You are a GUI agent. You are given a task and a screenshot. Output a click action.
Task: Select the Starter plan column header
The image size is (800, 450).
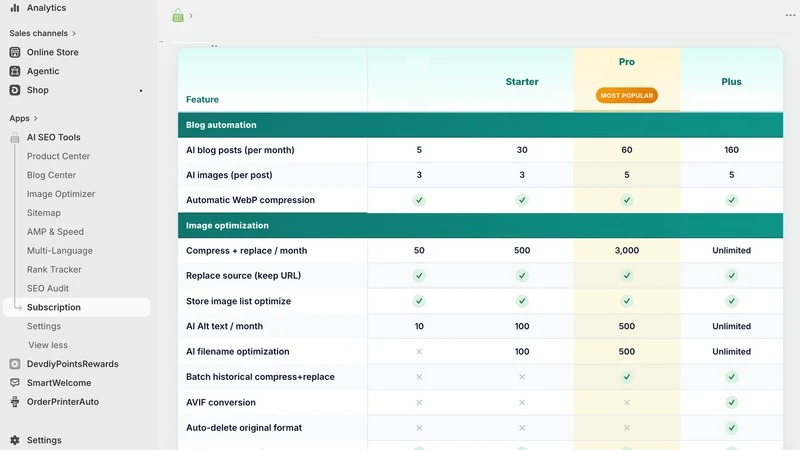521,82
